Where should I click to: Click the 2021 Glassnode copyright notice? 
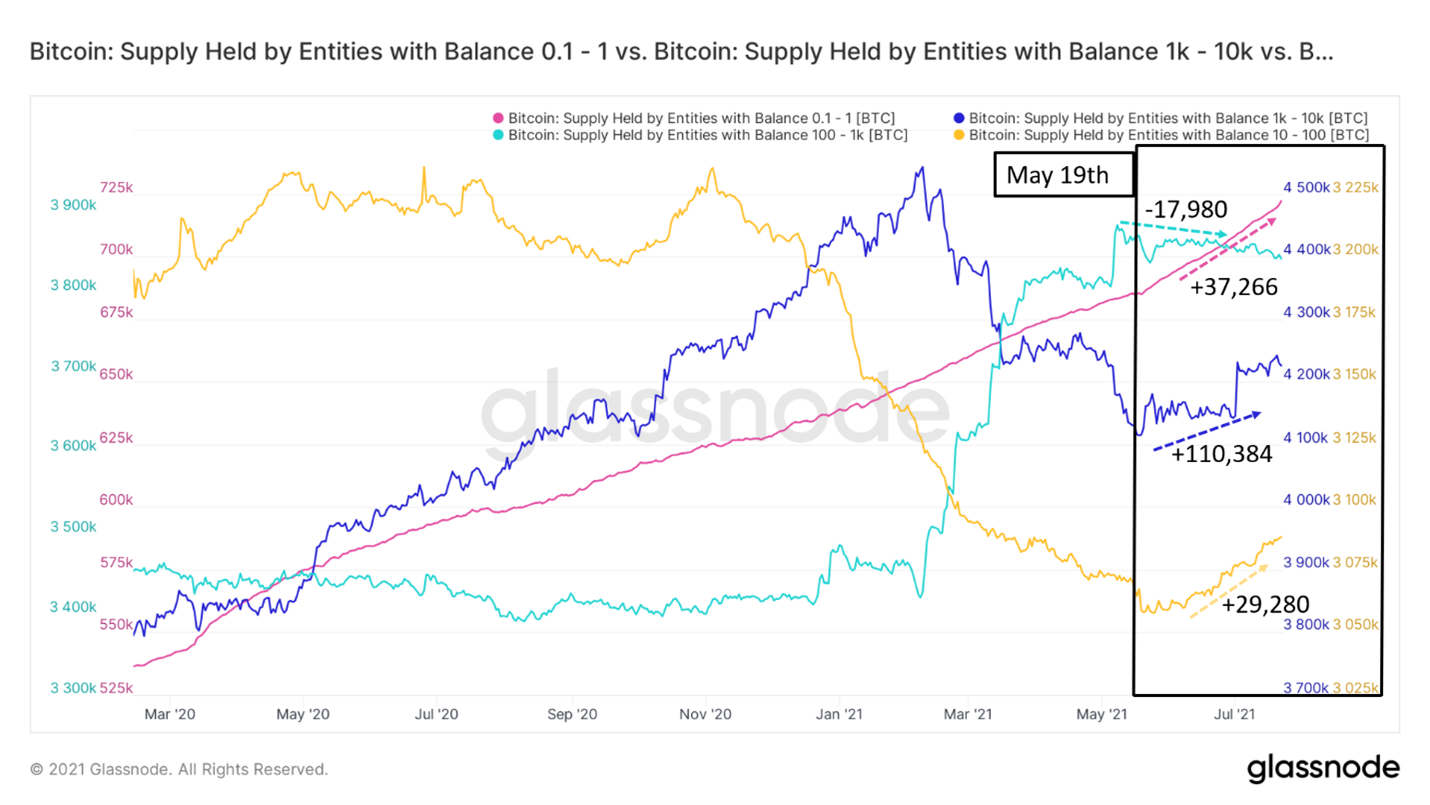point(179,769)
